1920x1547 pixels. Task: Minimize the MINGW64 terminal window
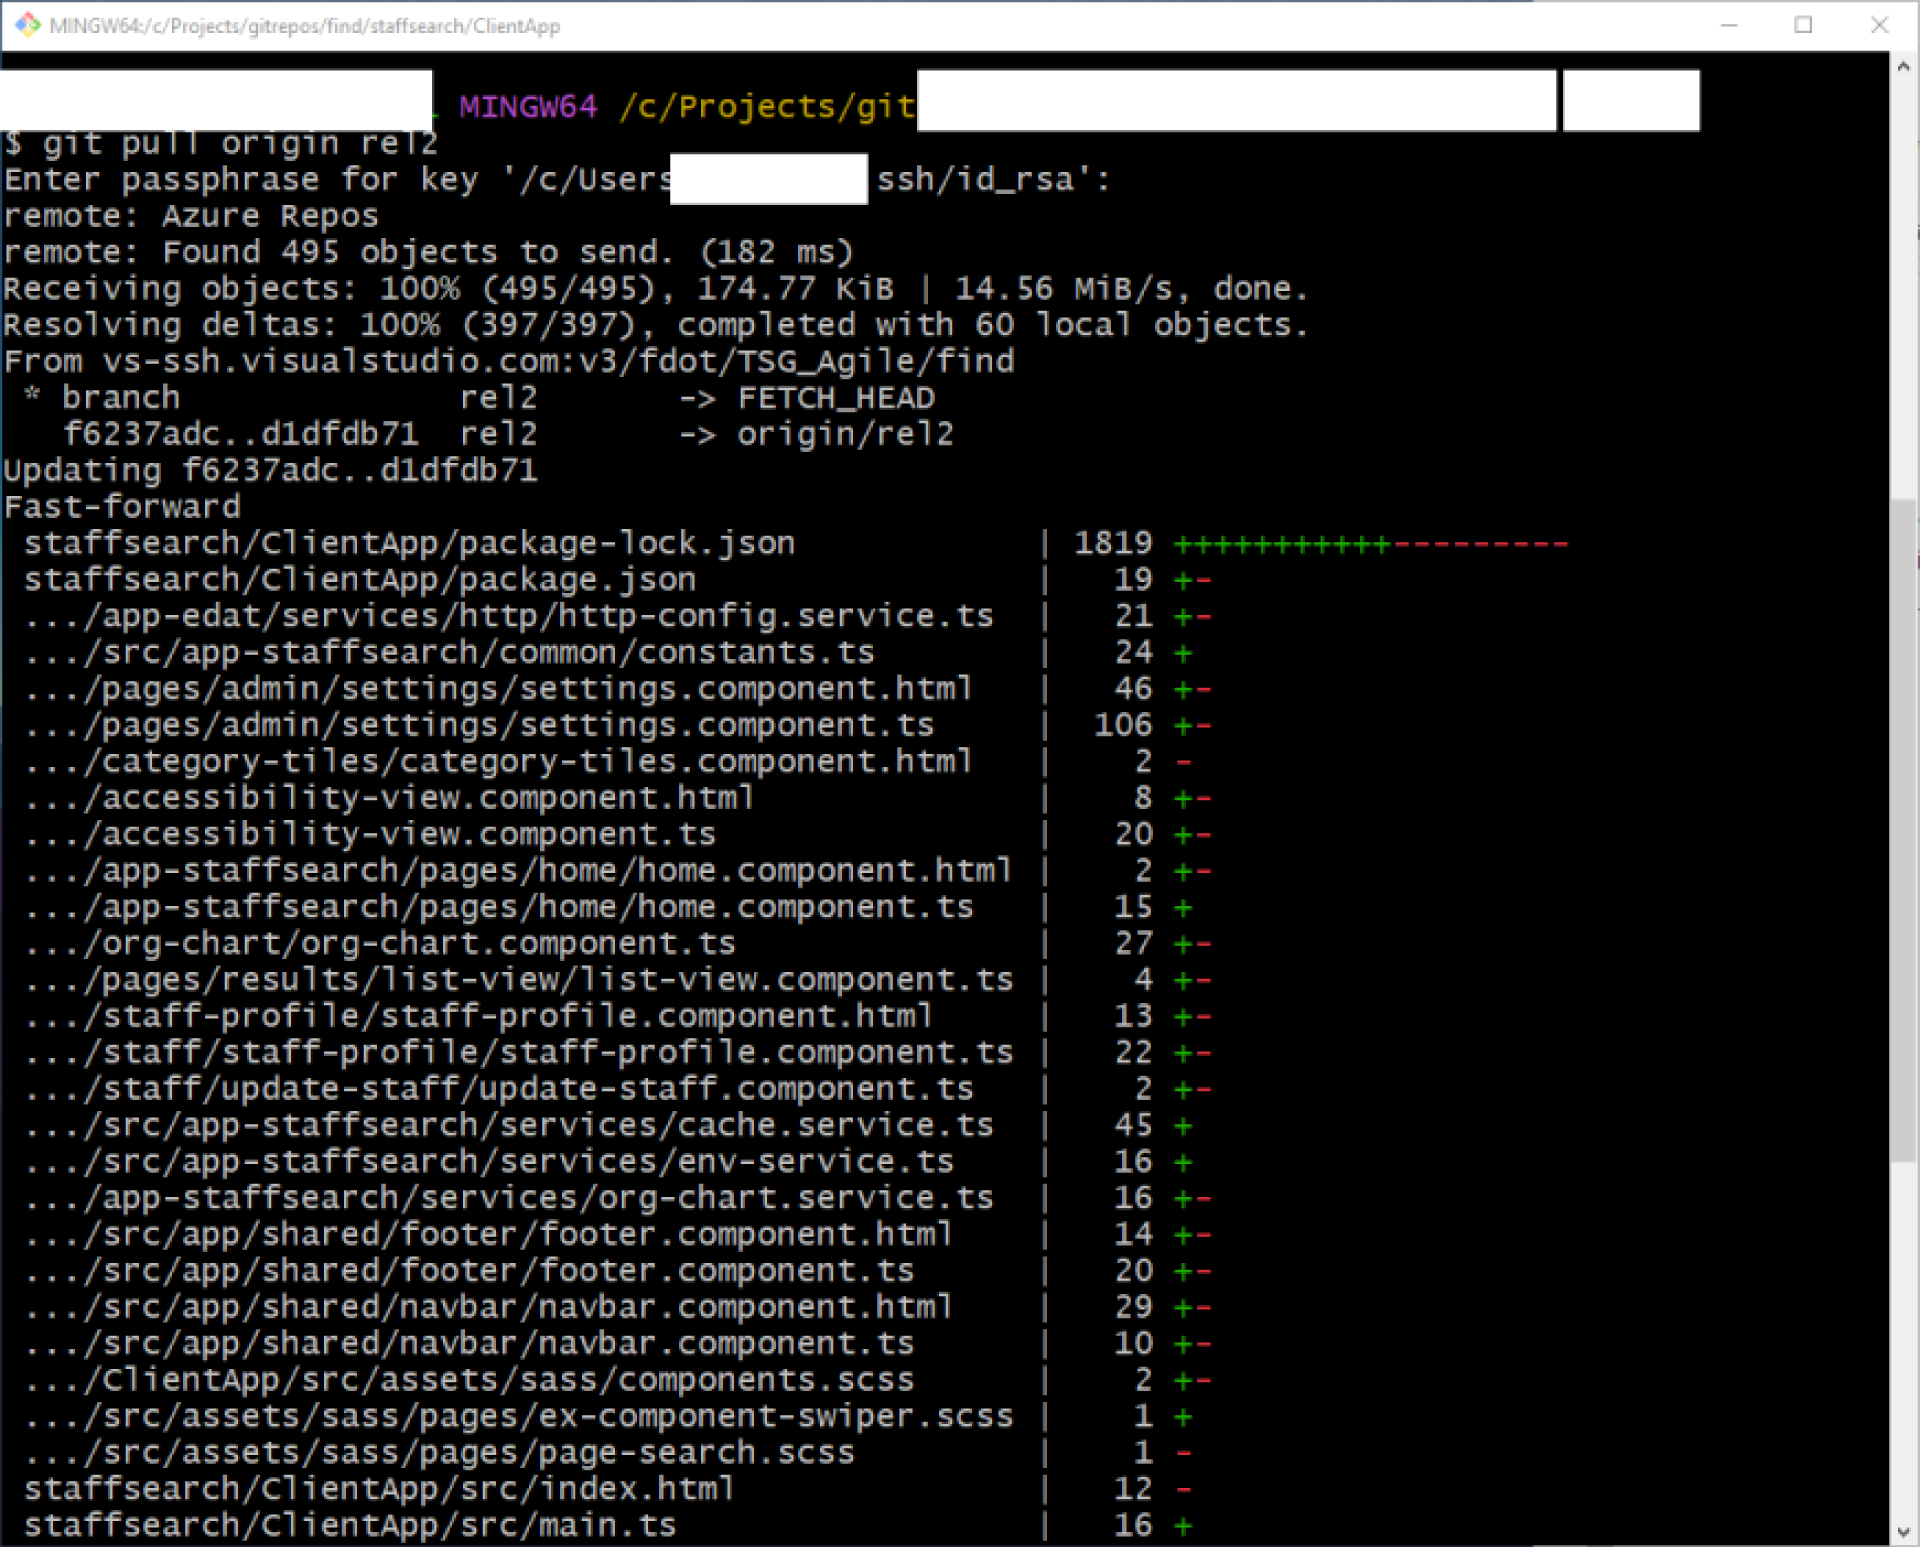click(x=1728, y=25)
